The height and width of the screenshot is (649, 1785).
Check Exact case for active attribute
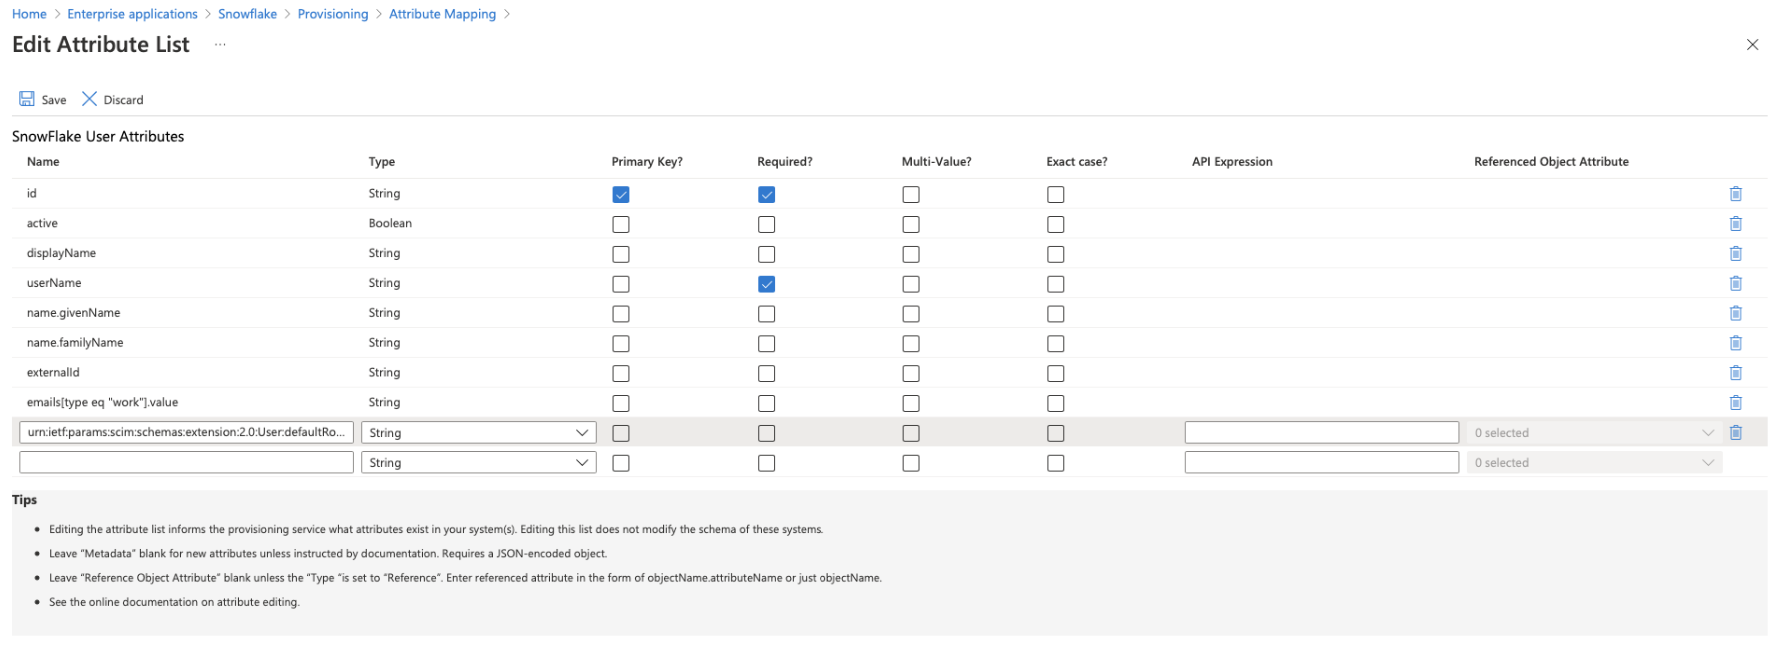coord(1055,224)
